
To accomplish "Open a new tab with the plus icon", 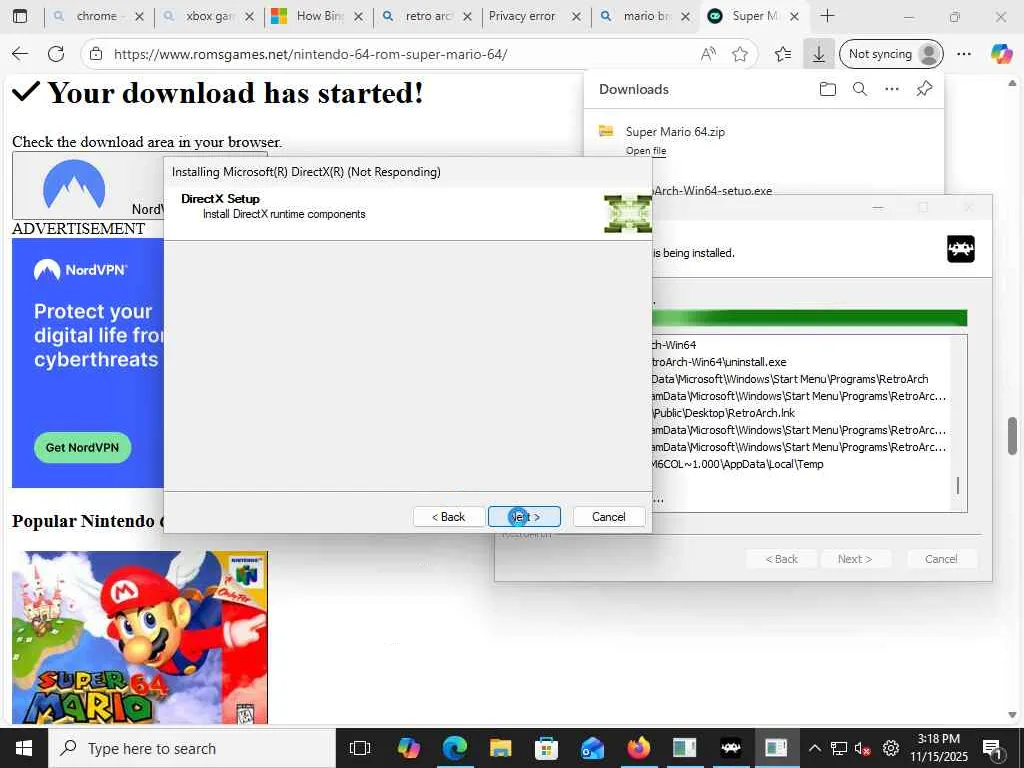I will [x=827, y=16].
